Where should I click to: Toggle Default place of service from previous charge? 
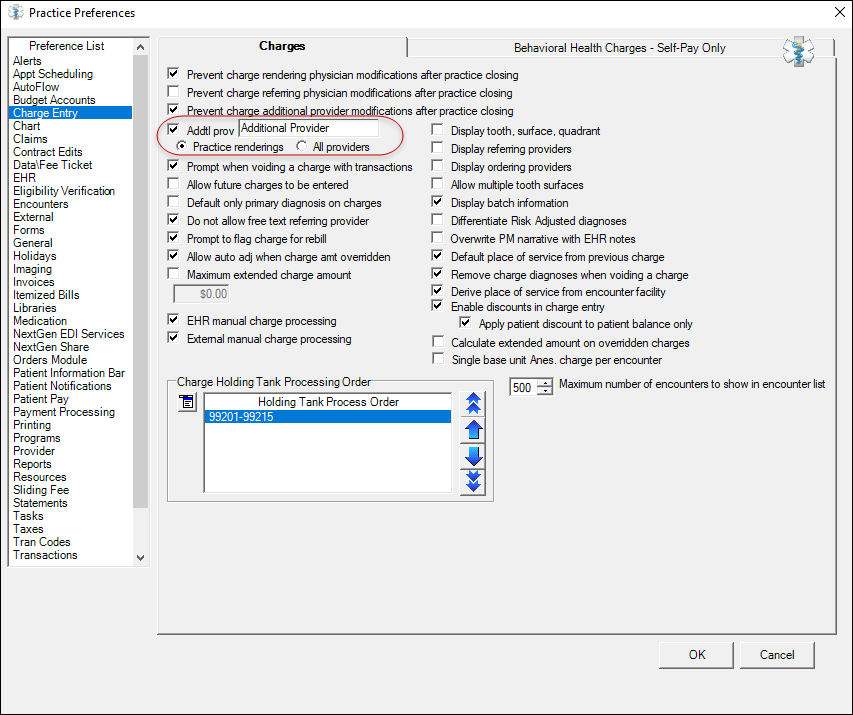pyautogui.click(x=437, y=255)
